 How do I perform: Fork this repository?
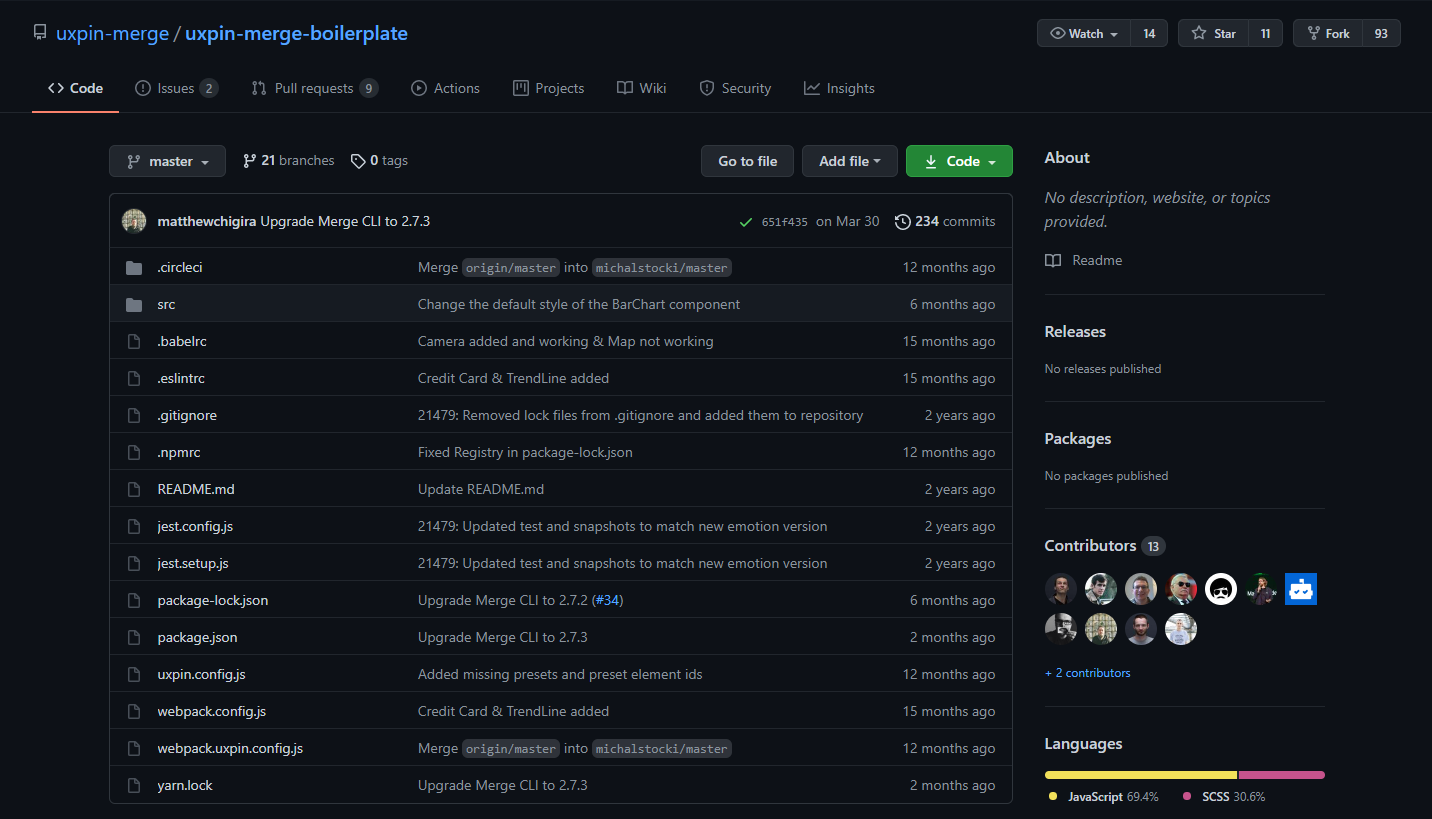point(1327,33)
